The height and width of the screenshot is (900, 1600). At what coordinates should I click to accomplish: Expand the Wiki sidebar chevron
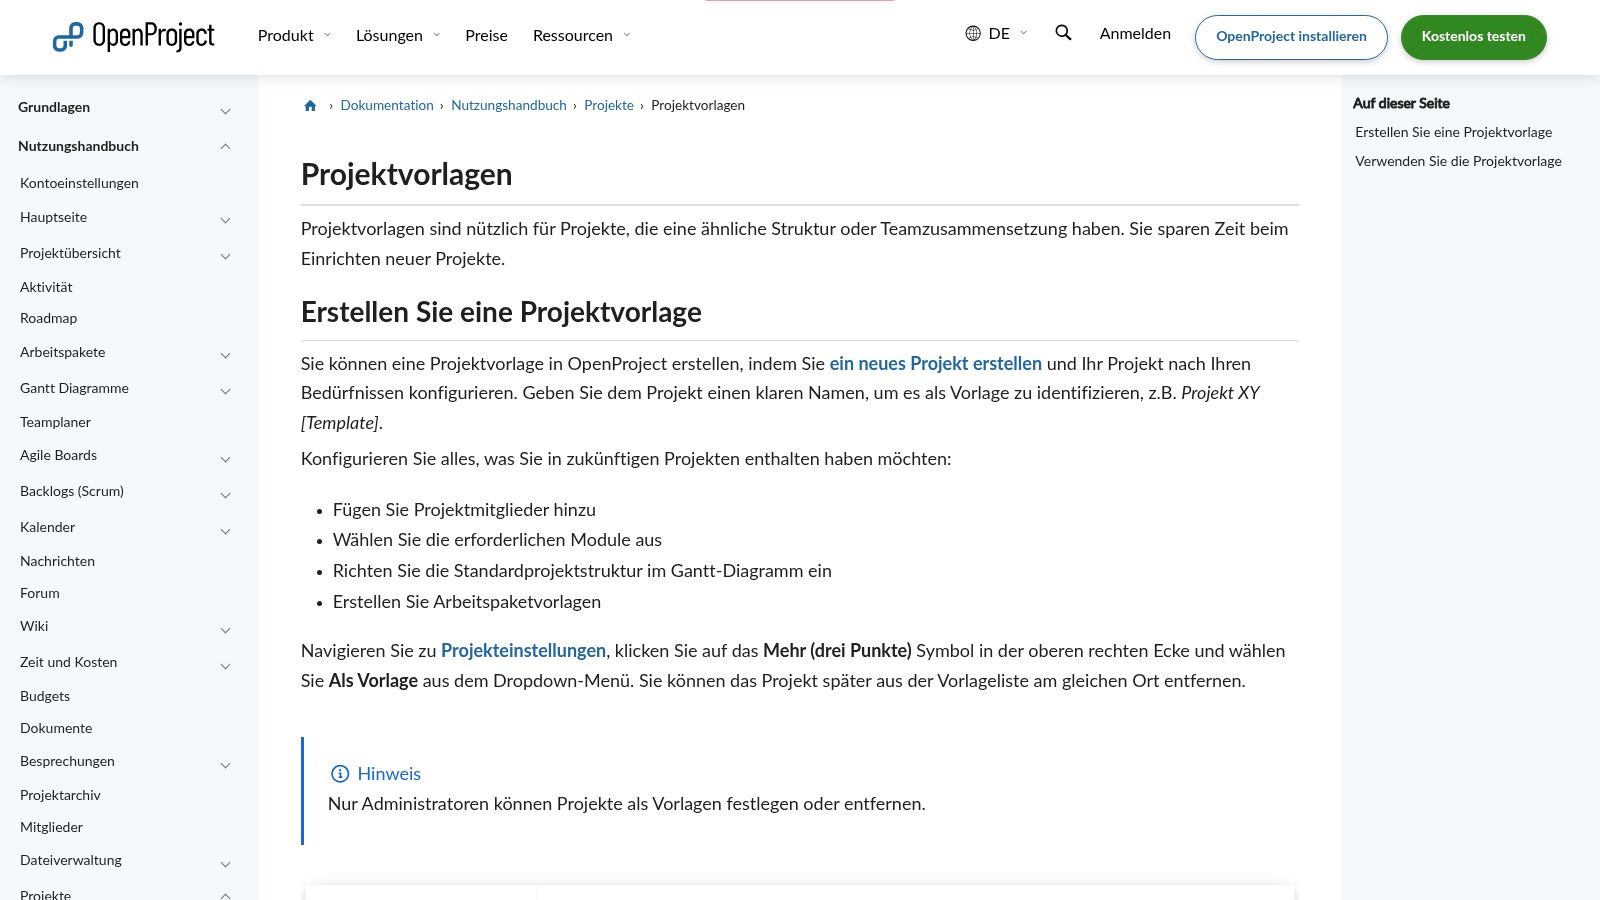click(225, 630)
